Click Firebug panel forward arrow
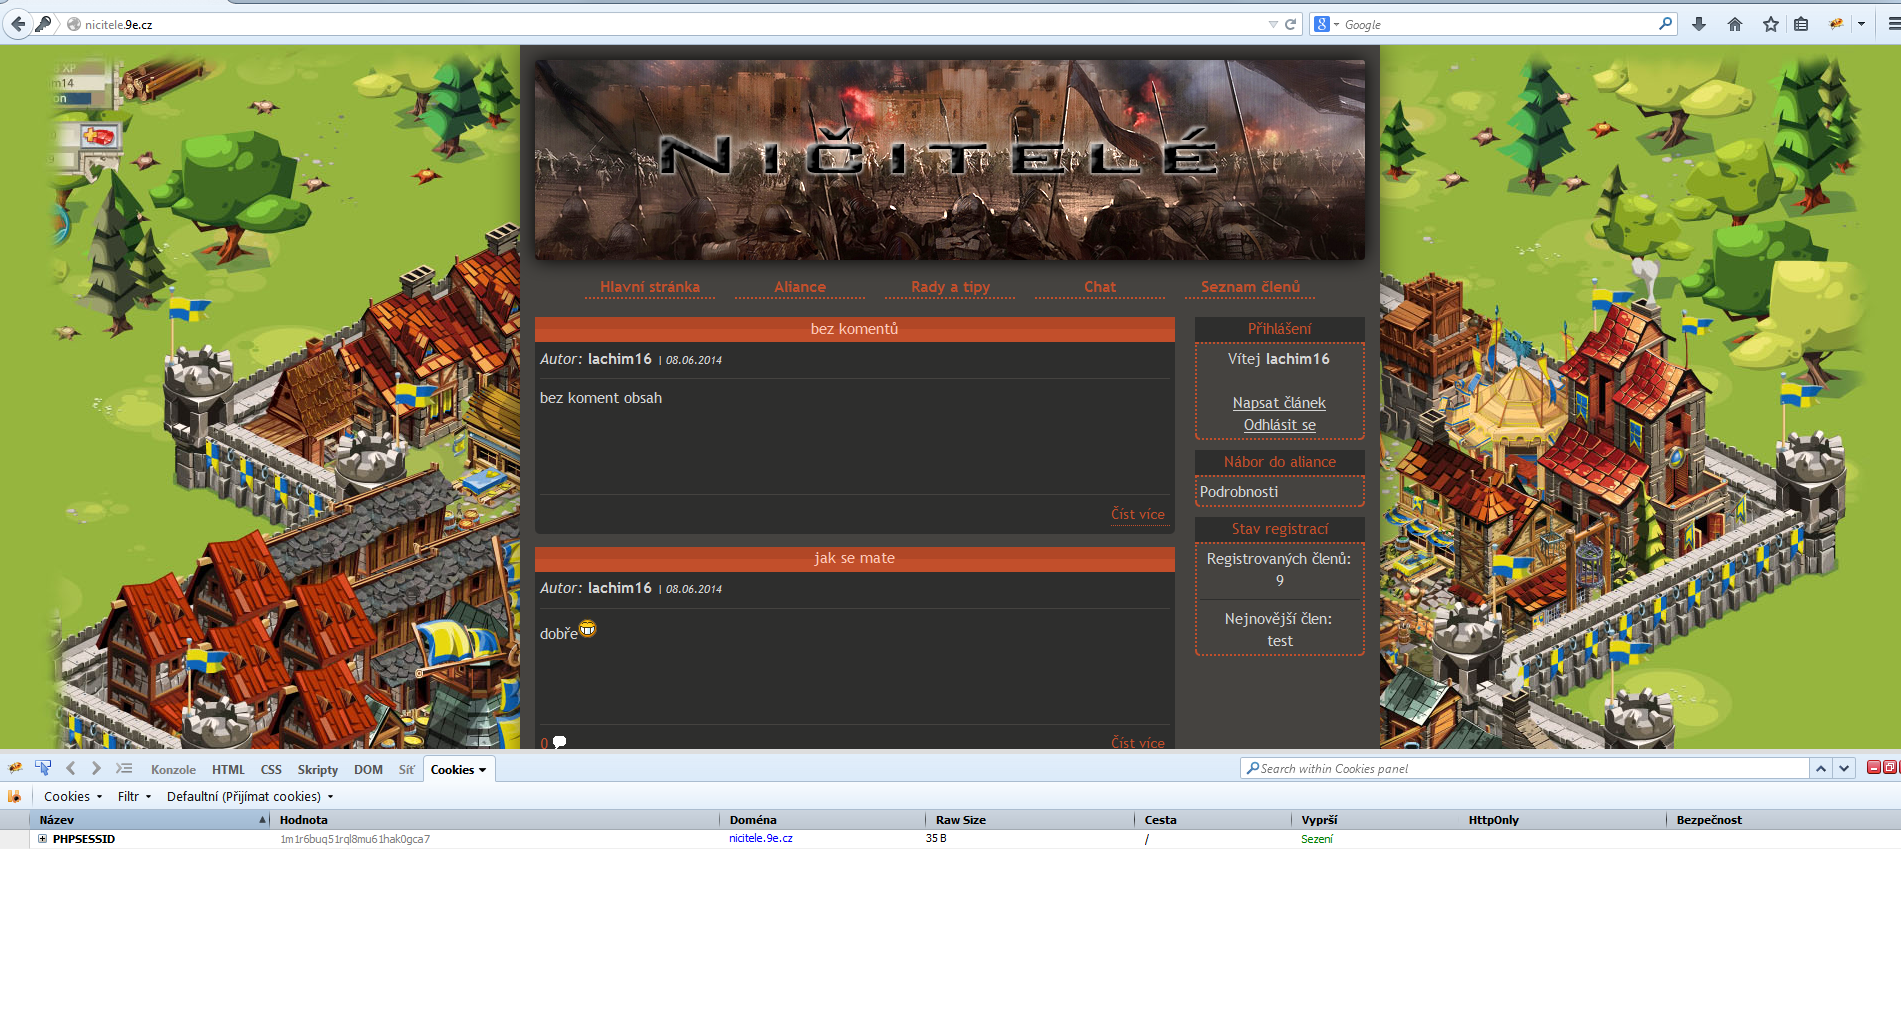 96,768
